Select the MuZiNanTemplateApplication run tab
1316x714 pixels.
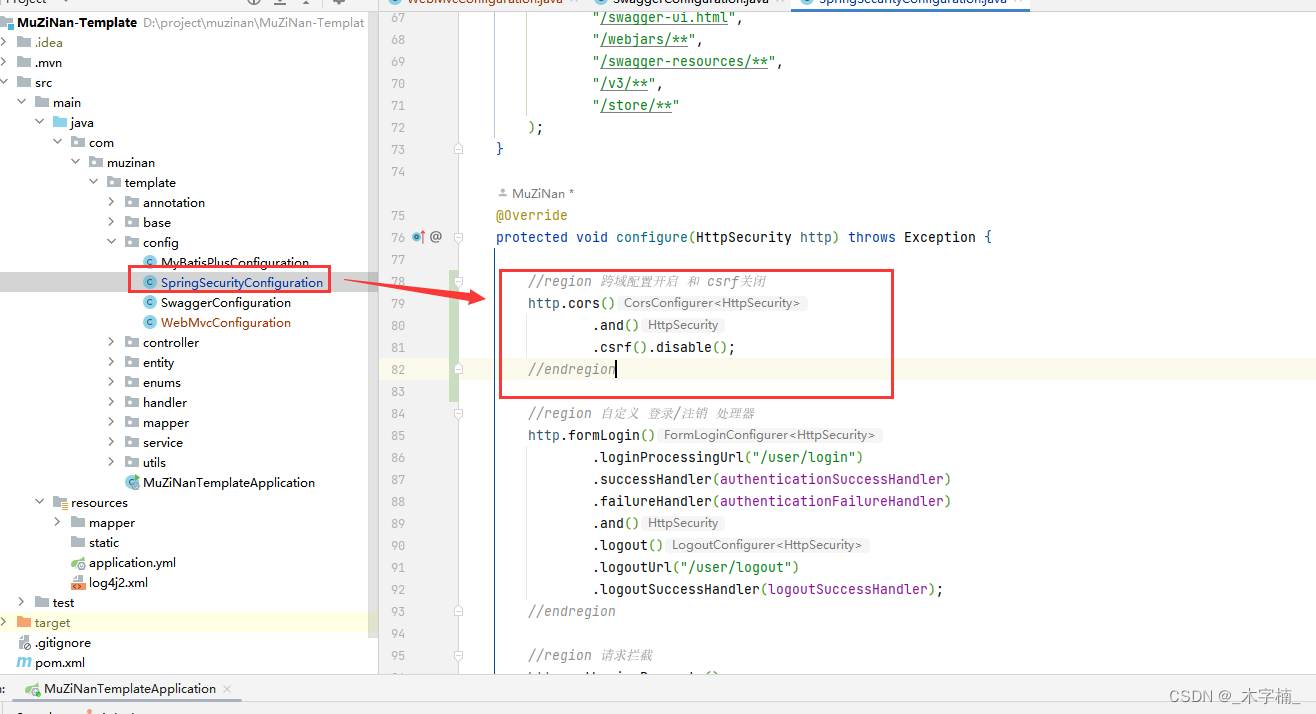pos(130,689)
